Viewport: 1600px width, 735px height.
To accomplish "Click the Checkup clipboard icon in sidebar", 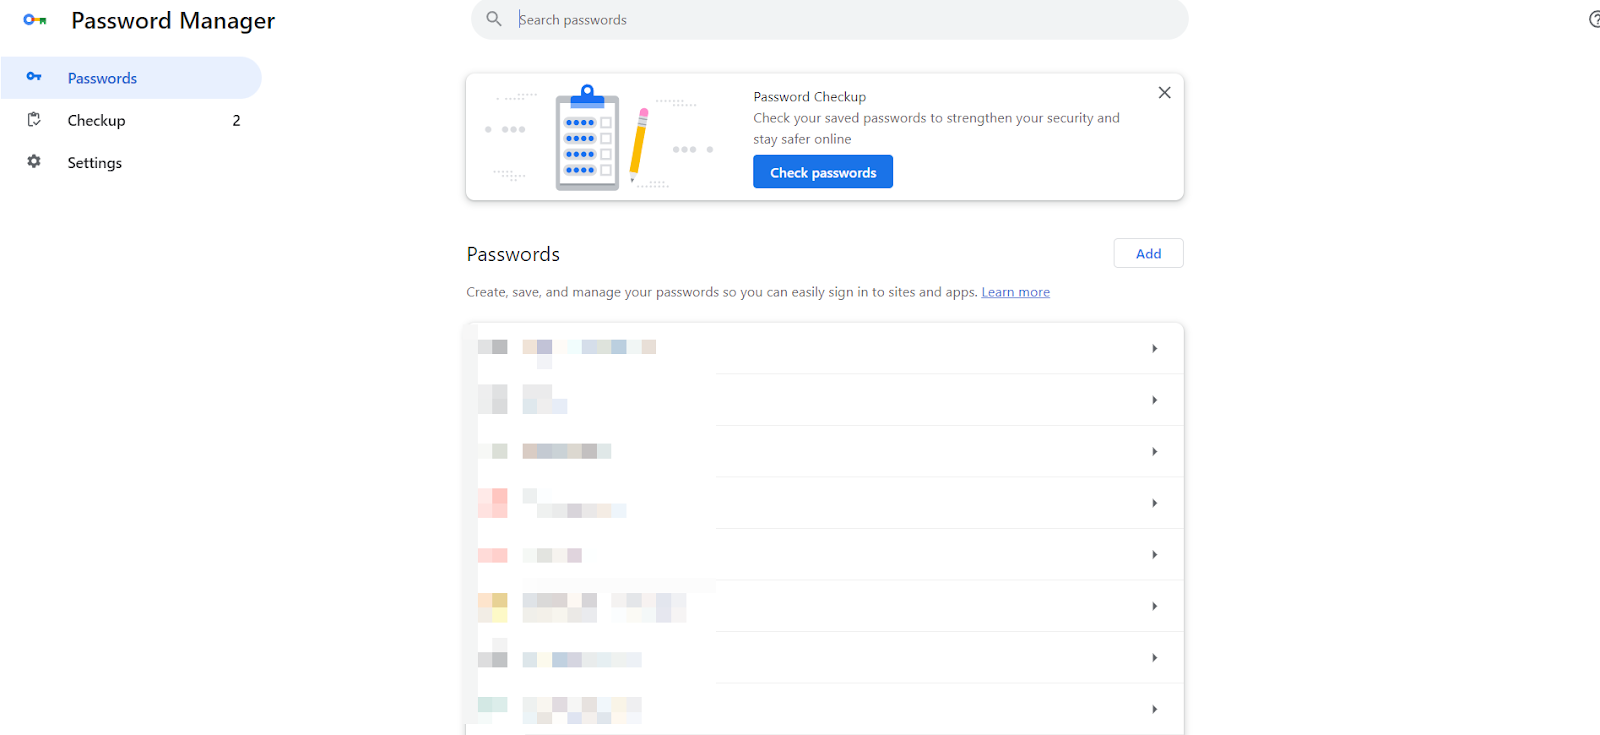I will click(x=34, y=120).
